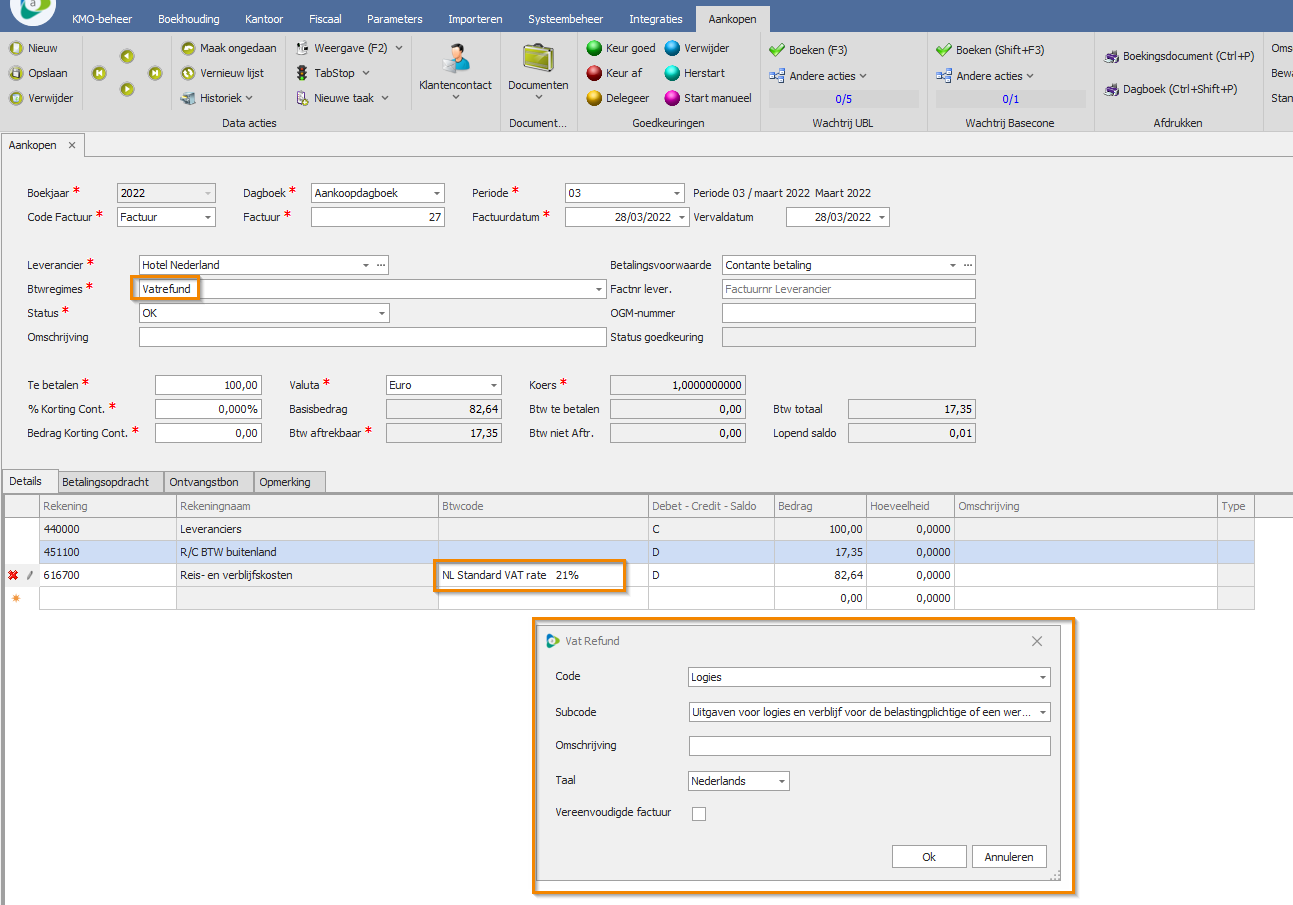Close the Aankopen document tab
Viewport: 1293px width, 905px height.
71,145
